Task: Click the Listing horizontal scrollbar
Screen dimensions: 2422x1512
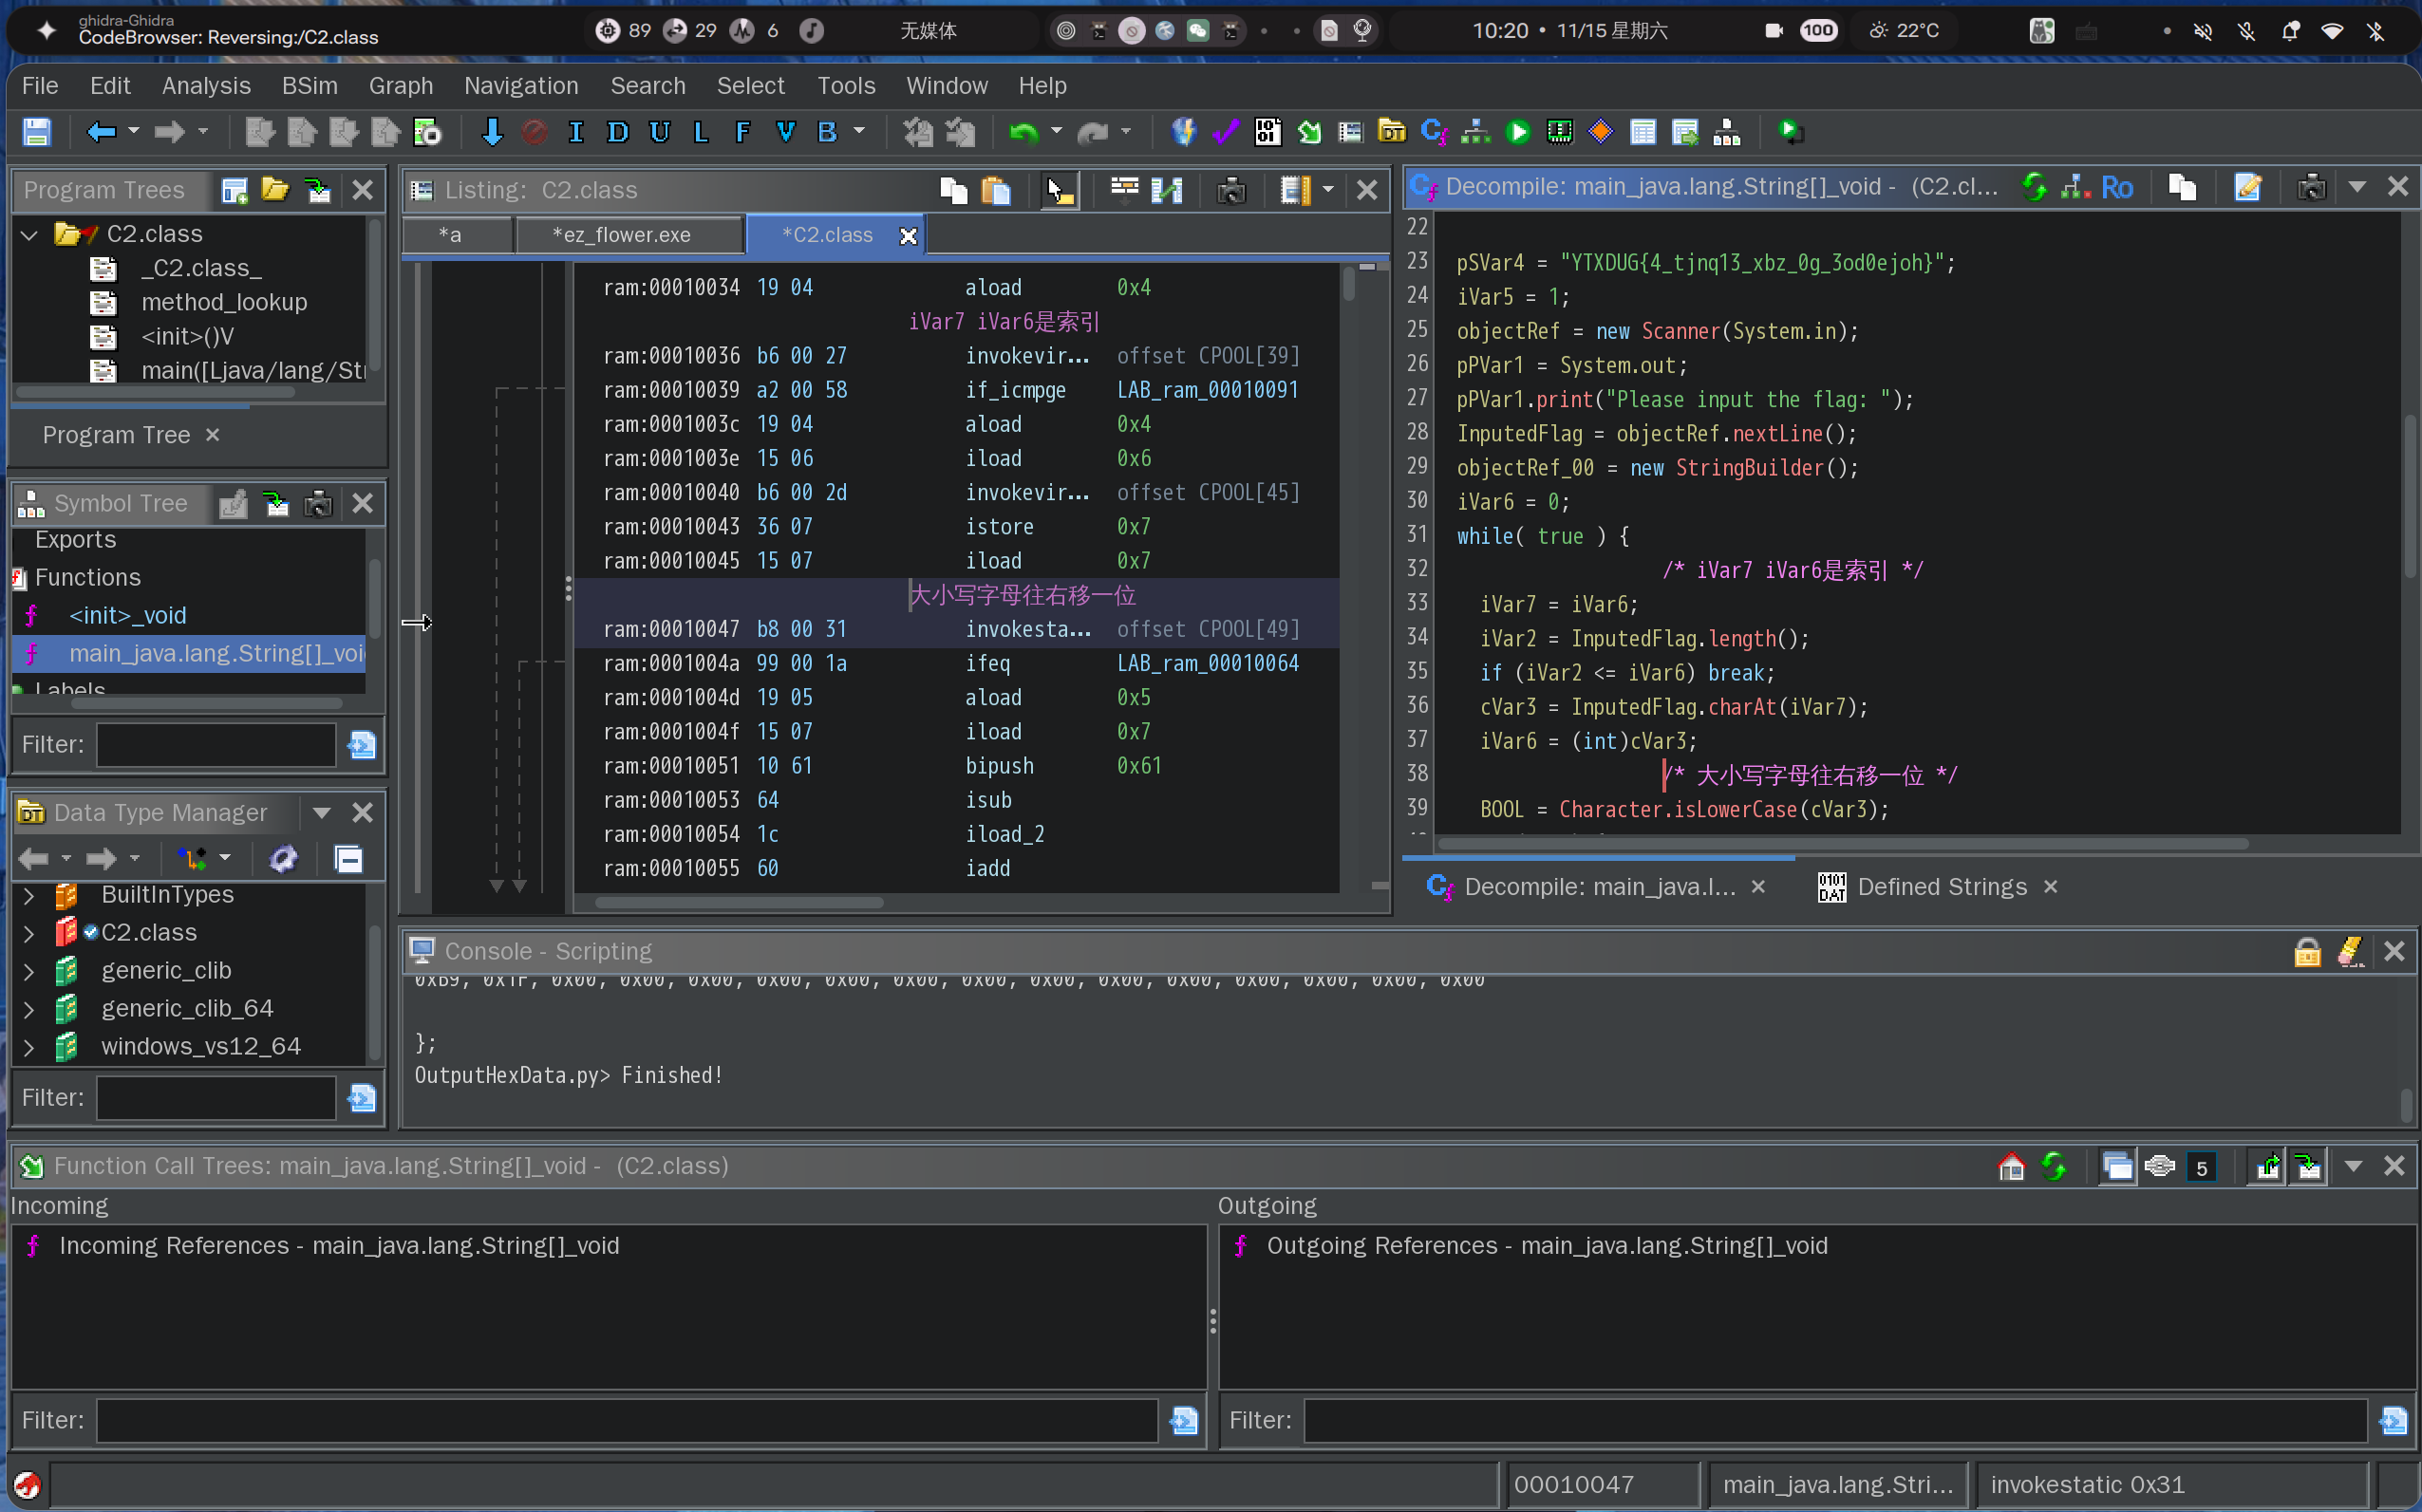Action: (740, 902)
